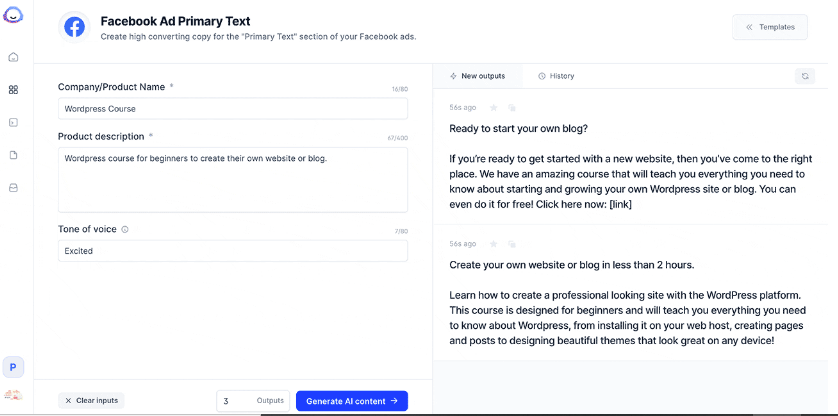Click the P workspace avatar

point(13,367)
